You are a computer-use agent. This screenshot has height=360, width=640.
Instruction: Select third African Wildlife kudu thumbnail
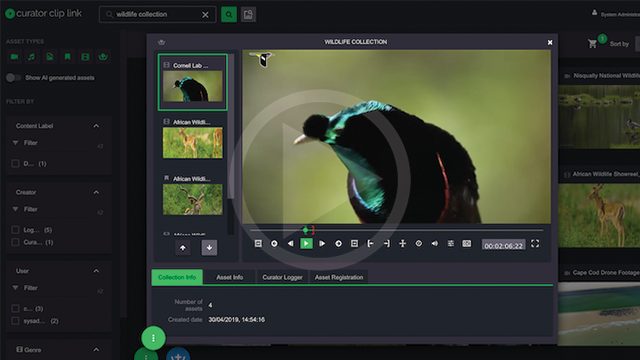(193, 199)
